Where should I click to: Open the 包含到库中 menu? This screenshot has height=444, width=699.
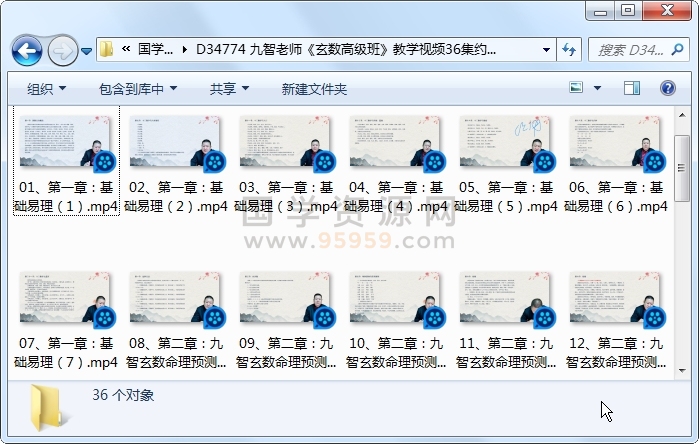click(137, 89)
